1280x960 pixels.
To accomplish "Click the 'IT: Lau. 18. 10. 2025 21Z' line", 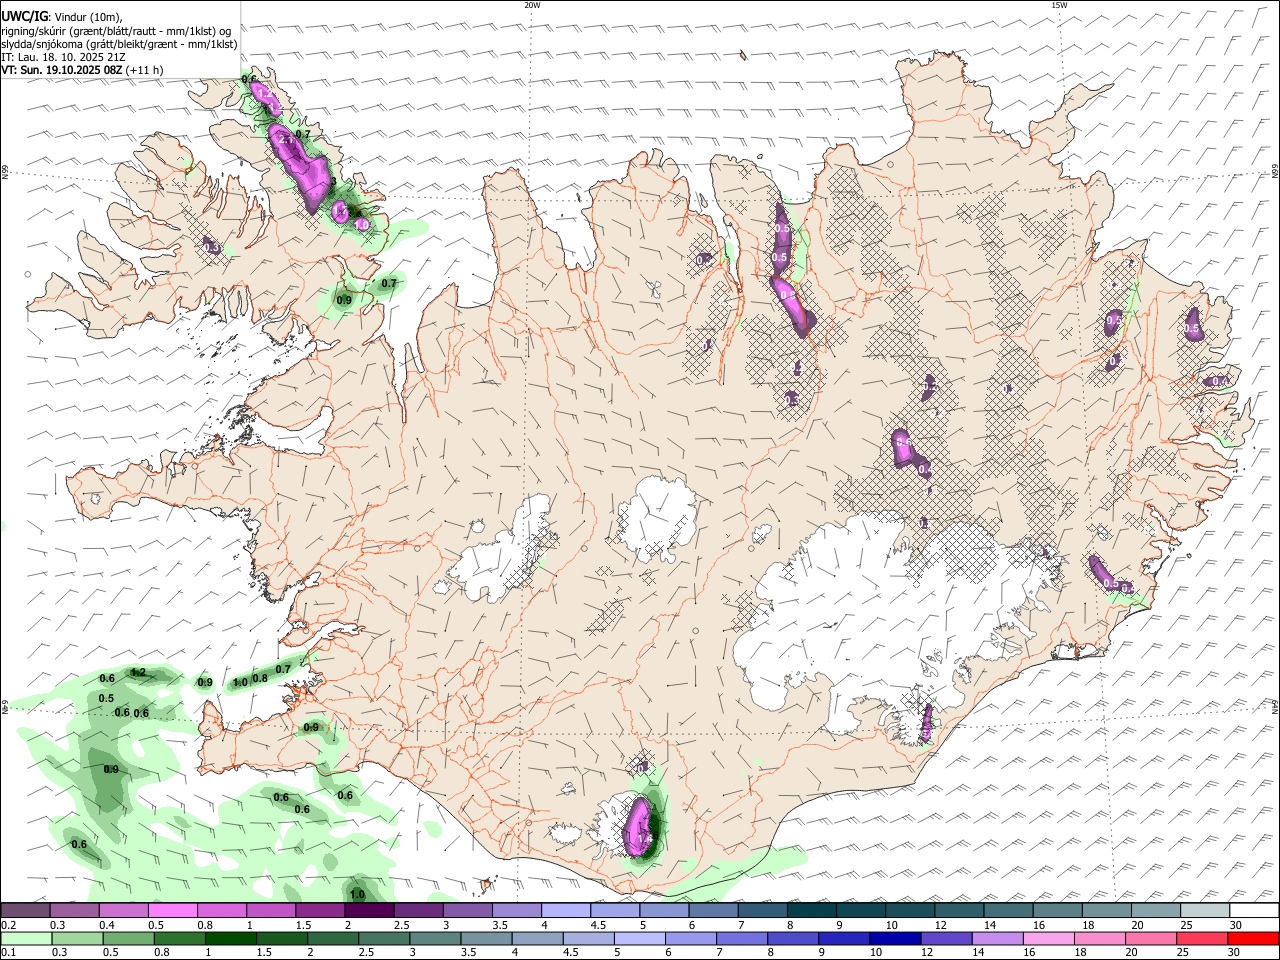I will pyautogui.click(x=62, y=57).
